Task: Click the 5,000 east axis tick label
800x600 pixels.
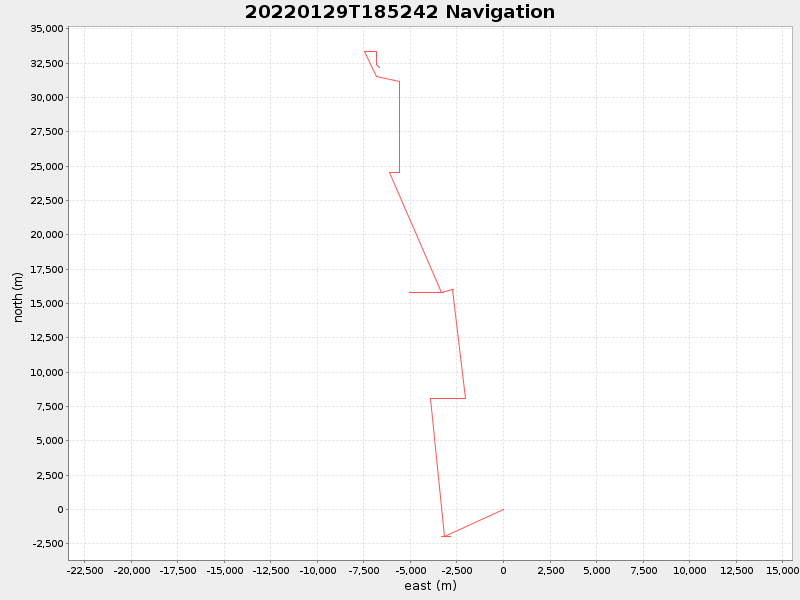Action: coord(597,570)
